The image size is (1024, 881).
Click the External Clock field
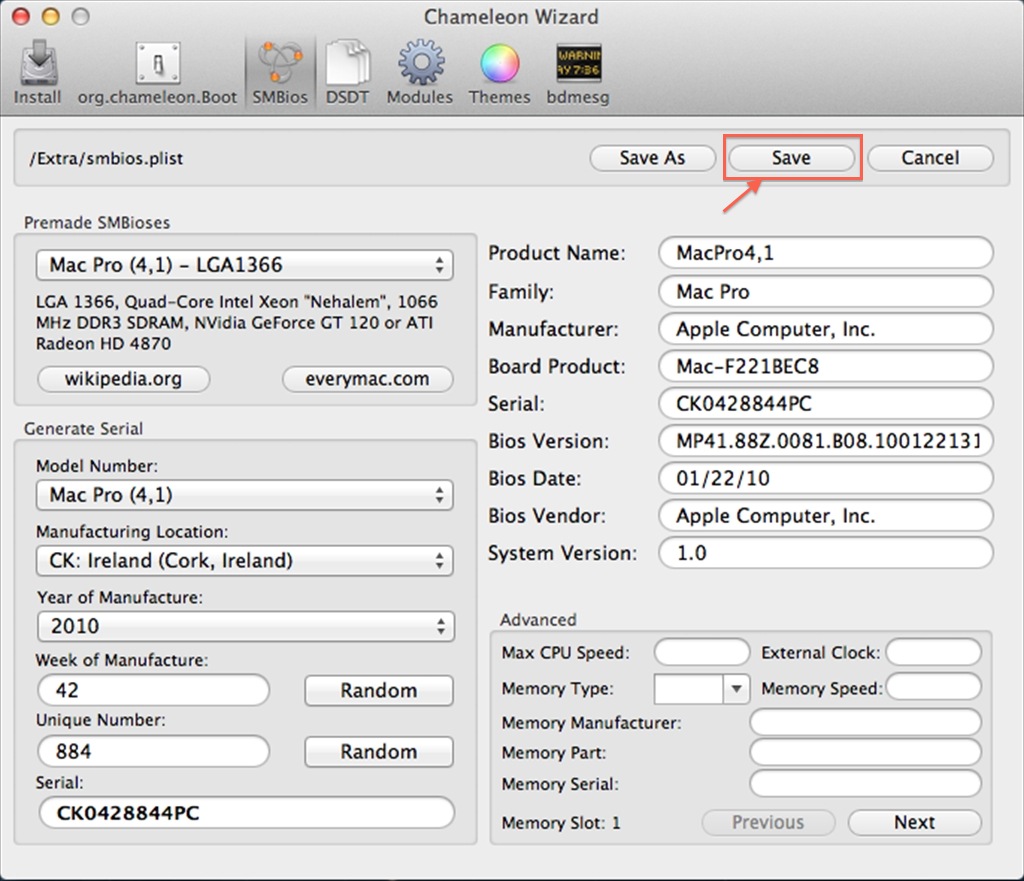click(x=934, y=652)
